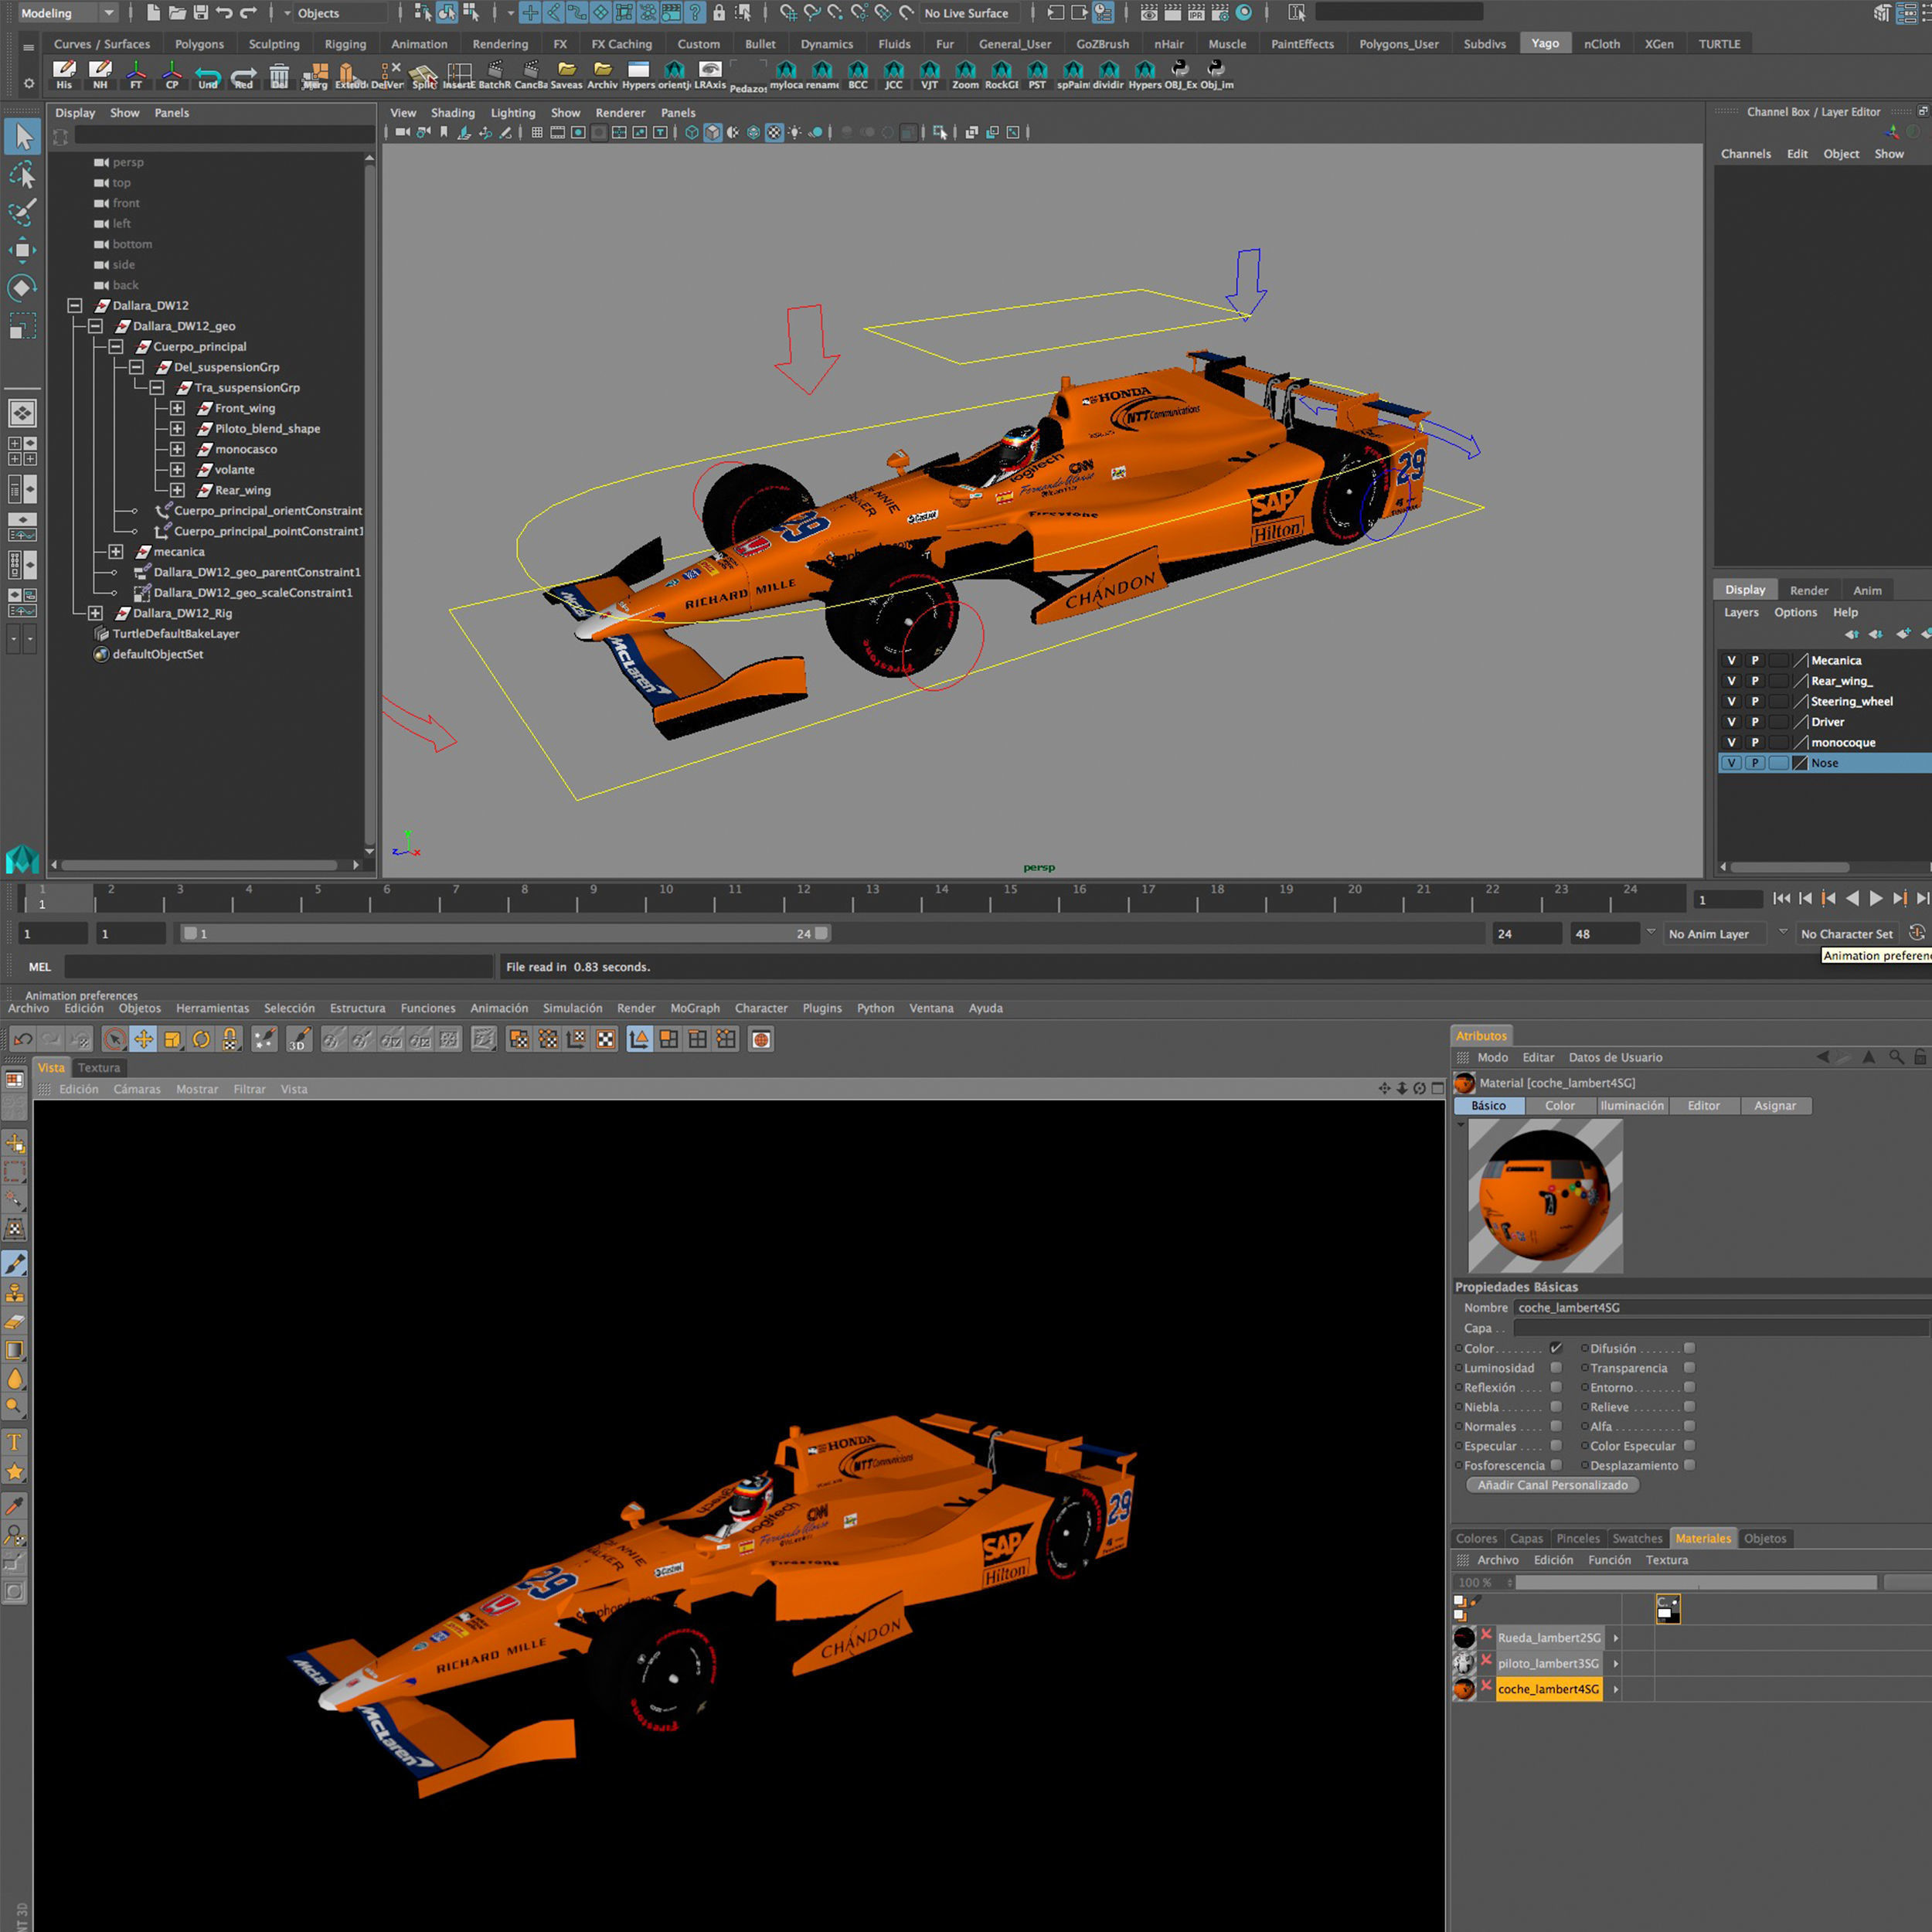Open the Iluminación material tab
Screen dimensions: 1932x1932
1631,1105
